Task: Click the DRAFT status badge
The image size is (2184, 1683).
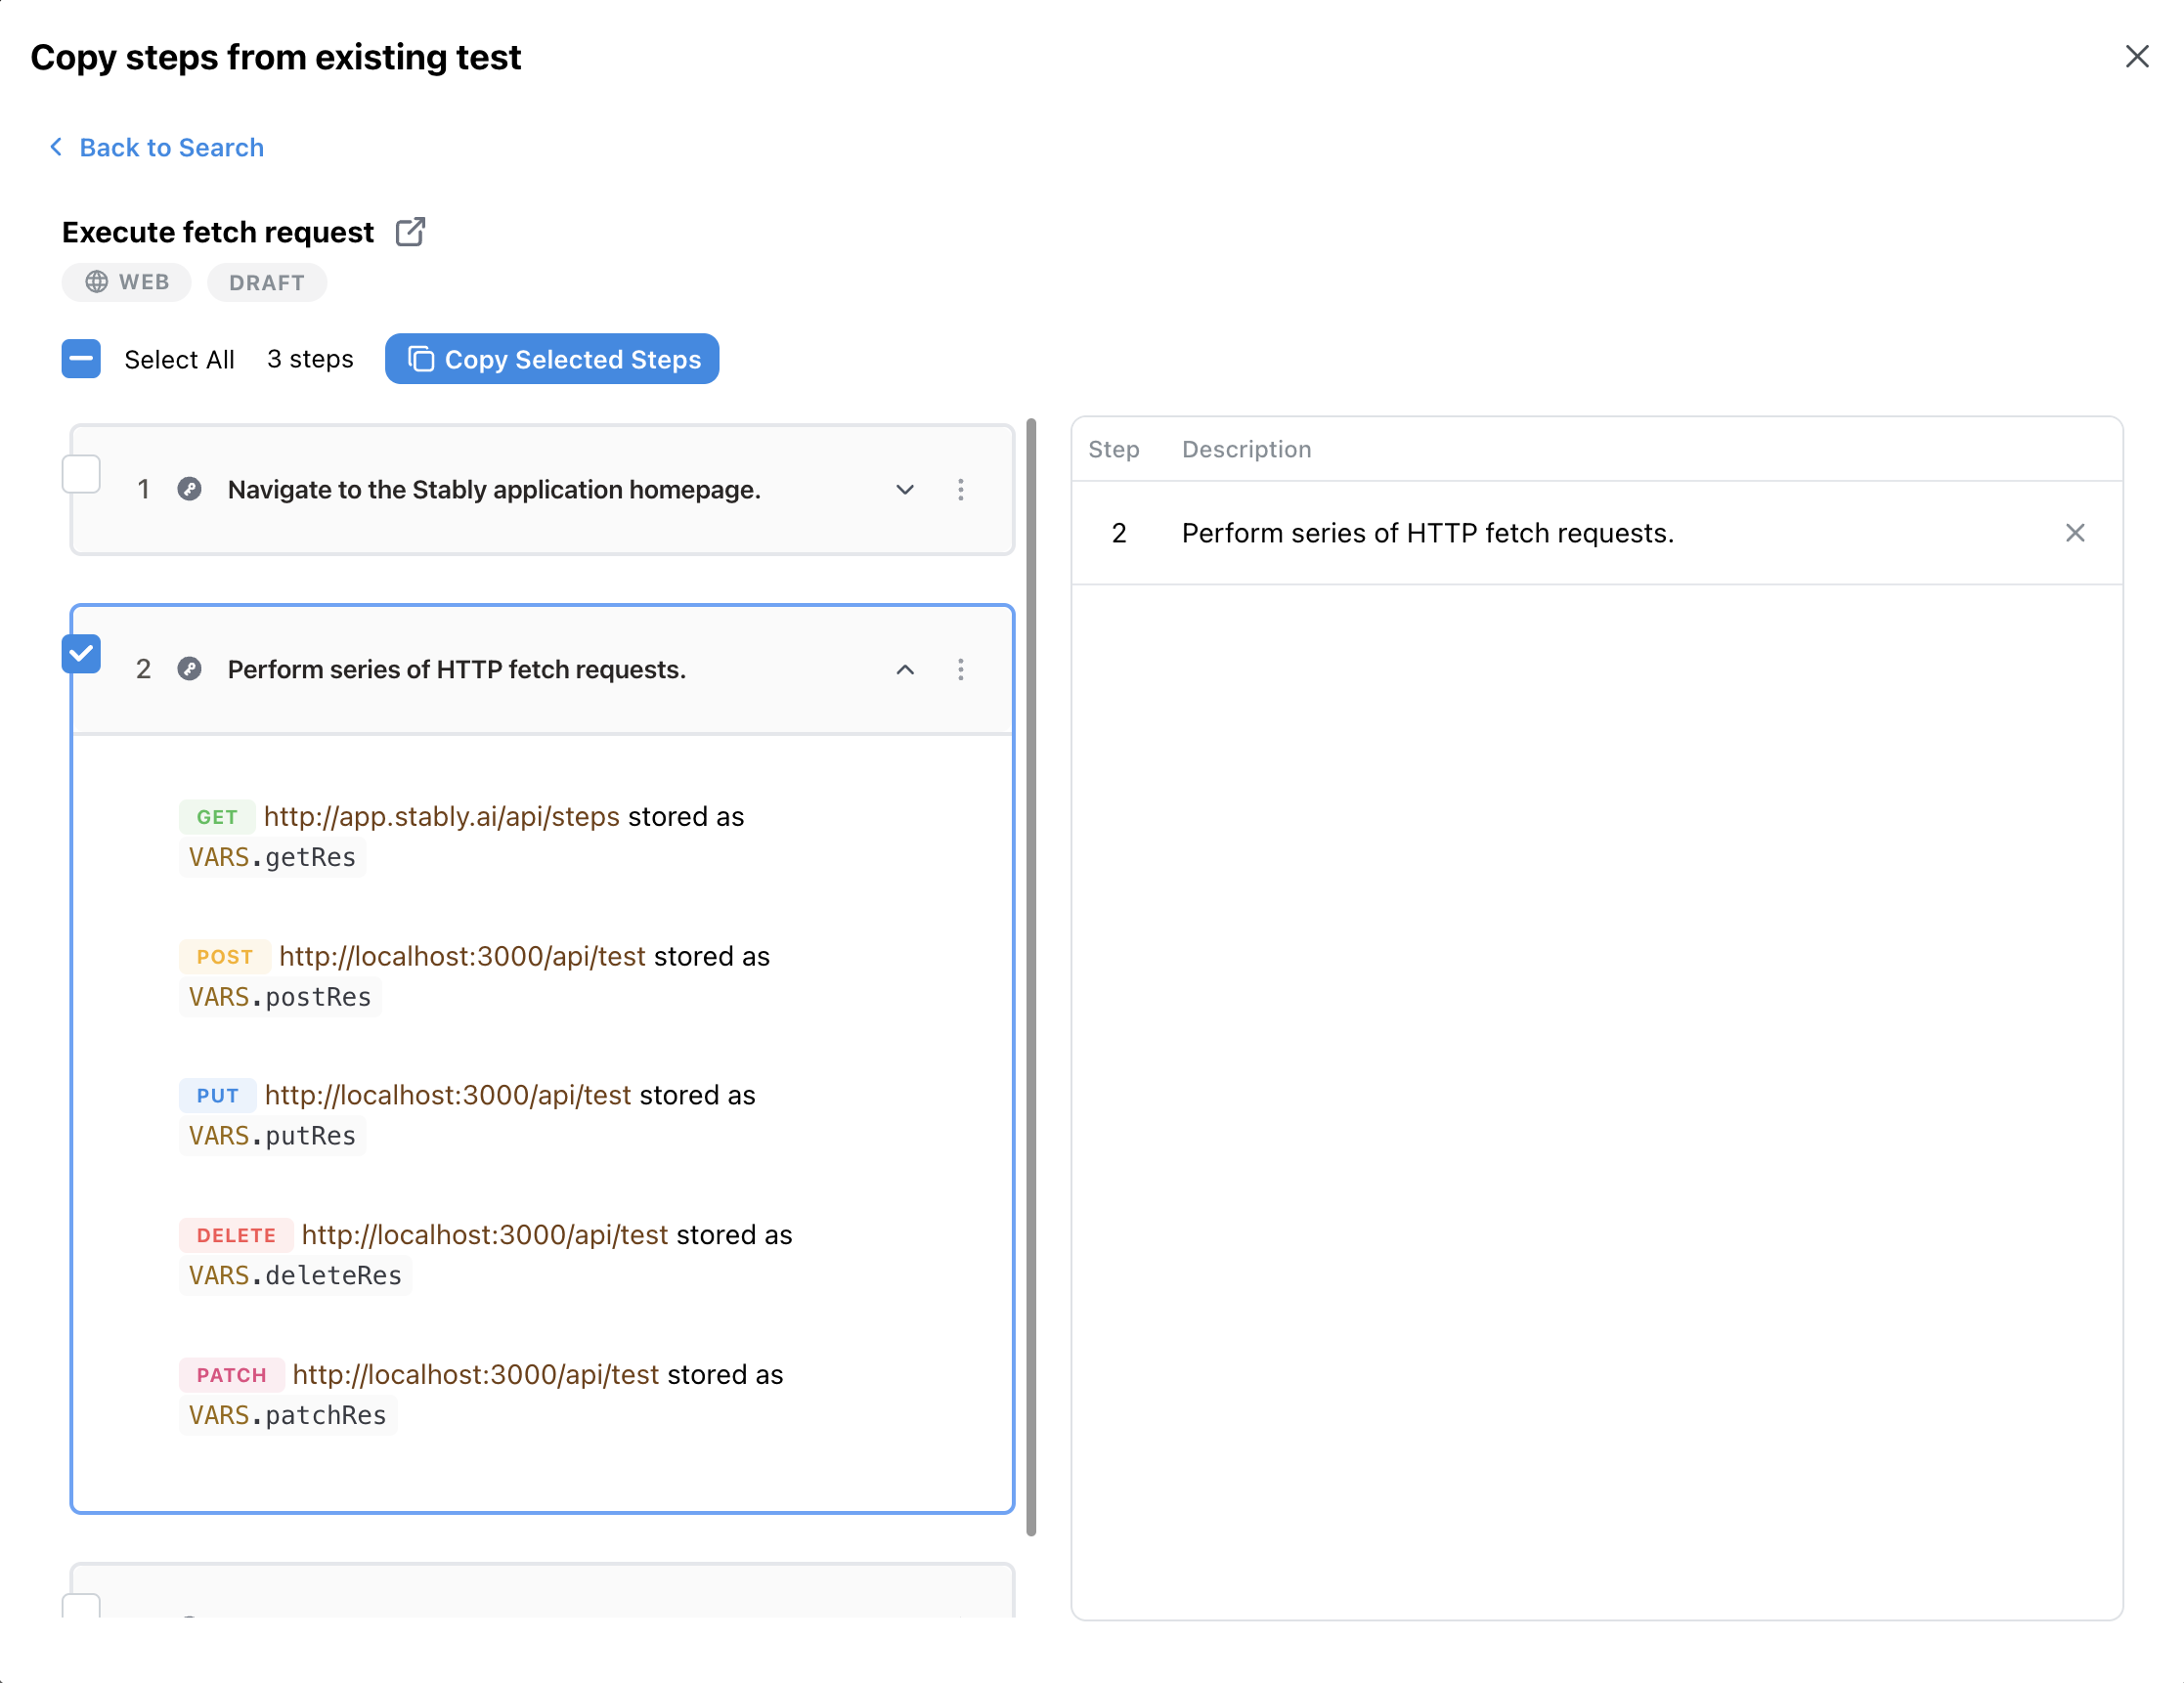Action: 266,283
